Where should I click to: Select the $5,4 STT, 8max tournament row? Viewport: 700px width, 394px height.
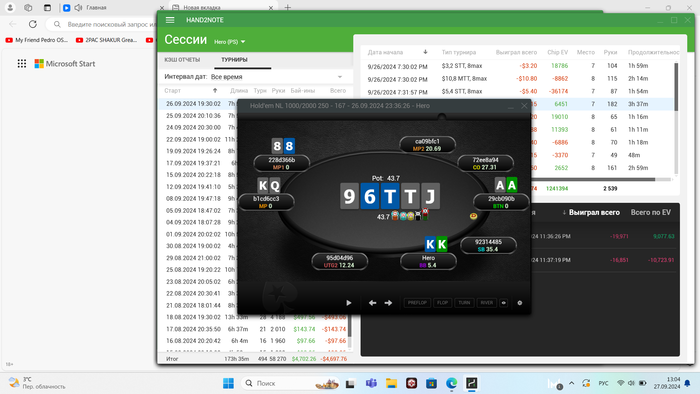click(518, 91)
